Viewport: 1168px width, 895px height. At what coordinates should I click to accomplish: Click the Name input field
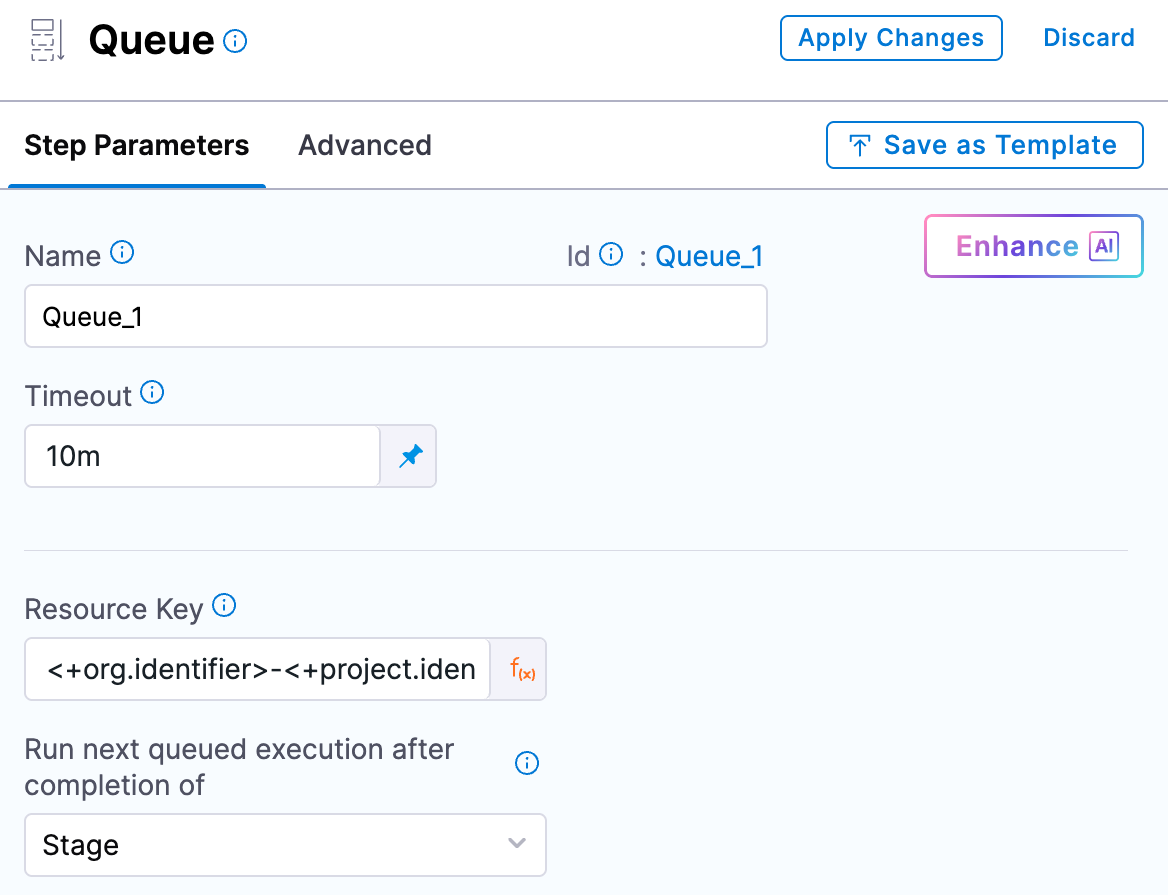pyautogui.click(x=395, y=316)
